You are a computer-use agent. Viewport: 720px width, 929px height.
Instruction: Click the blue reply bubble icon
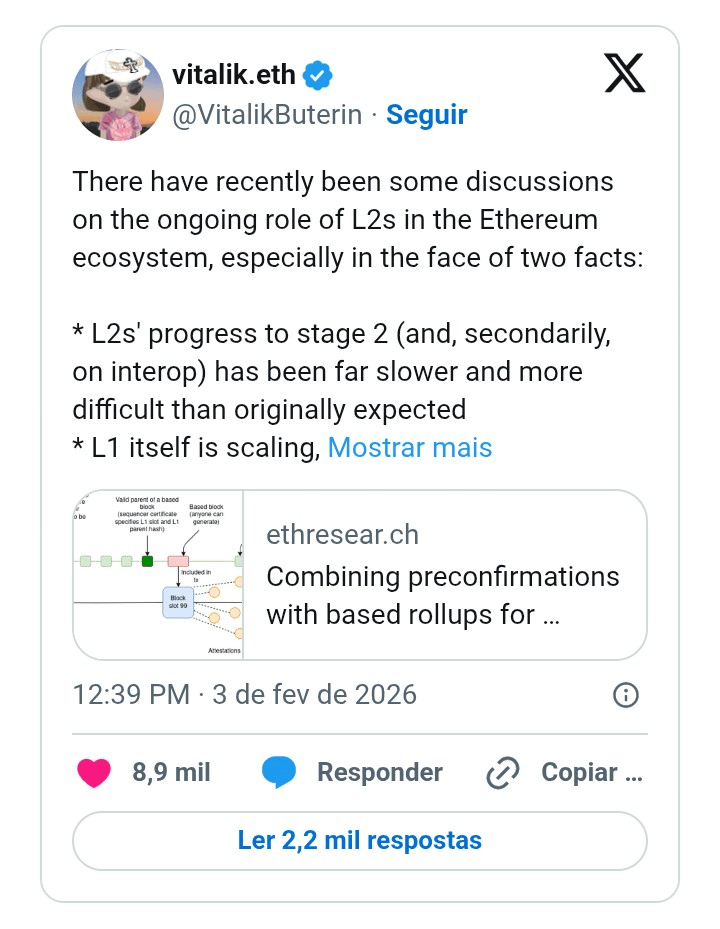click(x=279, y=772)
